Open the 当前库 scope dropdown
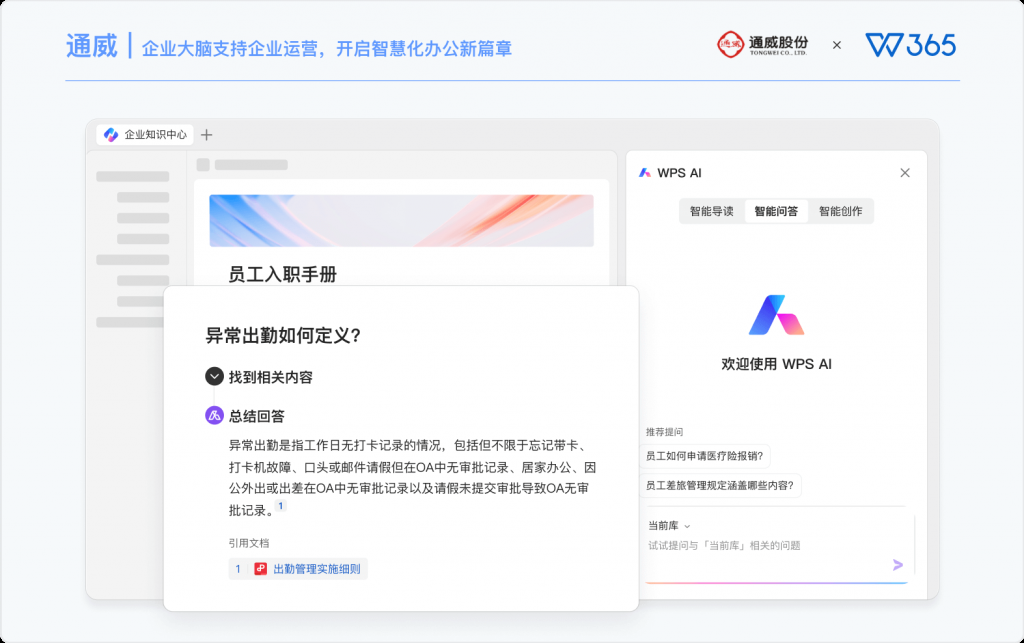Screen dimensions: 1024x643 point(669,525)
